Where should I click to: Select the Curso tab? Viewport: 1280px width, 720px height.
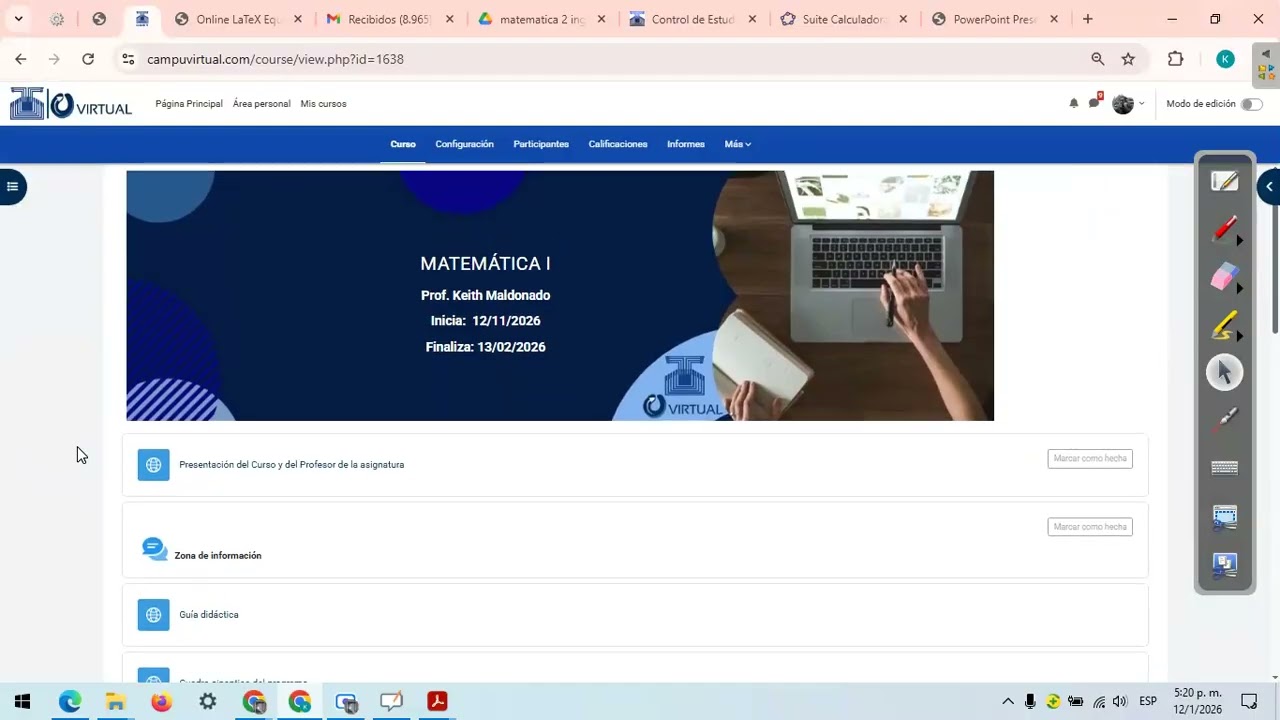click(x=403, y=144)
